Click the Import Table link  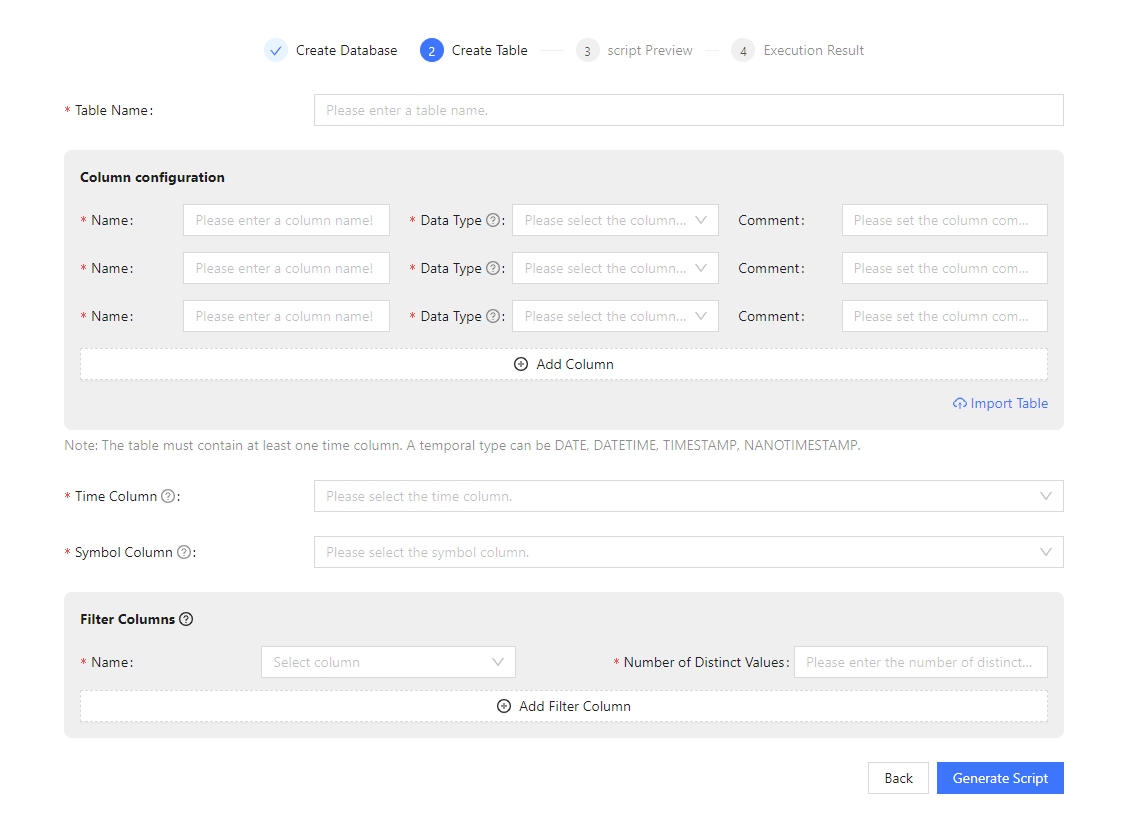(1001, 404)
